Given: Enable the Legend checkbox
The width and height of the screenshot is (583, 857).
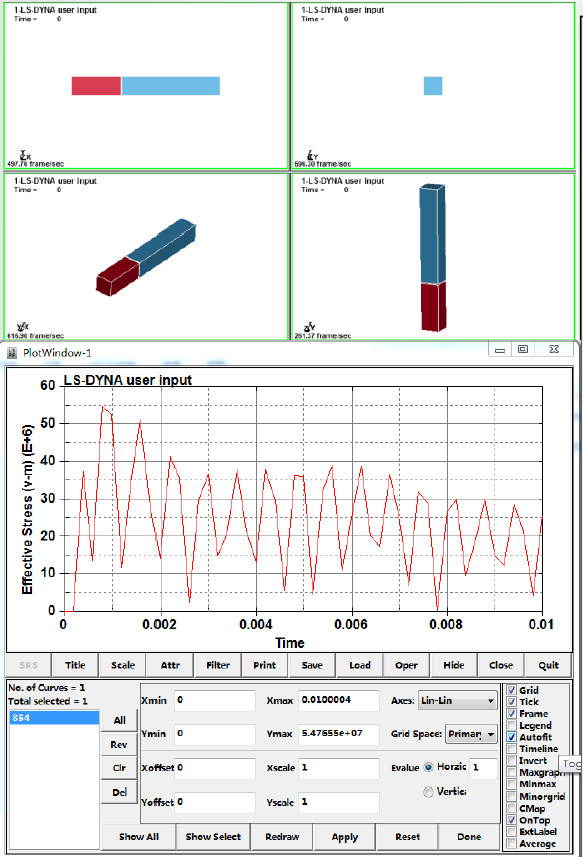Looking at the screenshot, I should pyautogui.click(x=511, y=725).
